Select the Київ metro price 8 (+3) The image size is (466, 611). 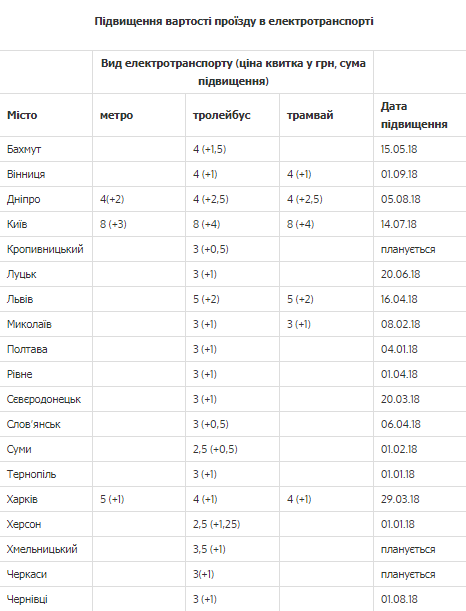(113, 224)
